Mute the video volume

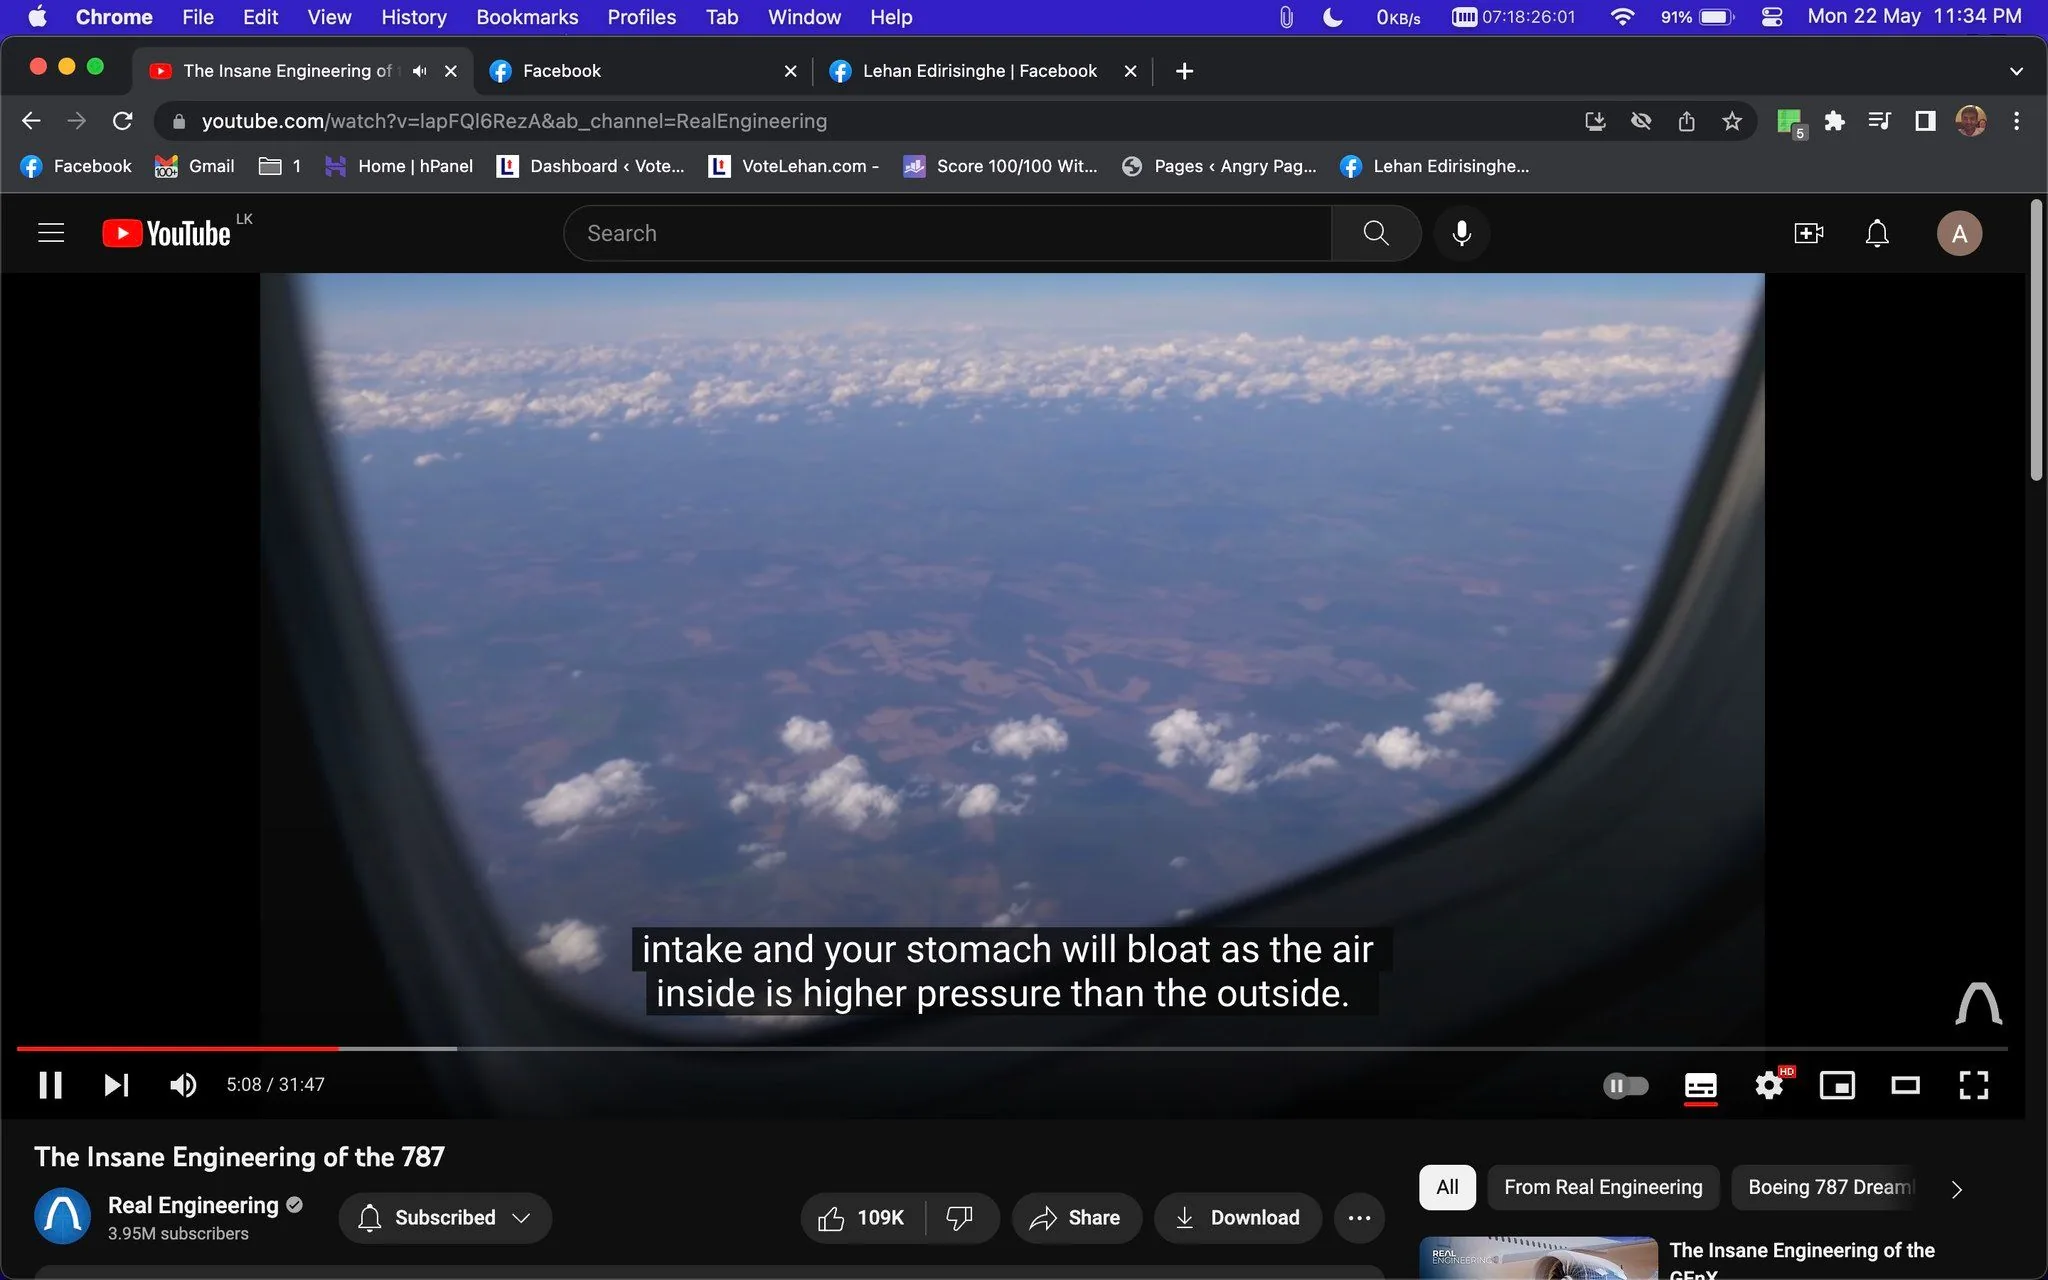[183, 1085]
